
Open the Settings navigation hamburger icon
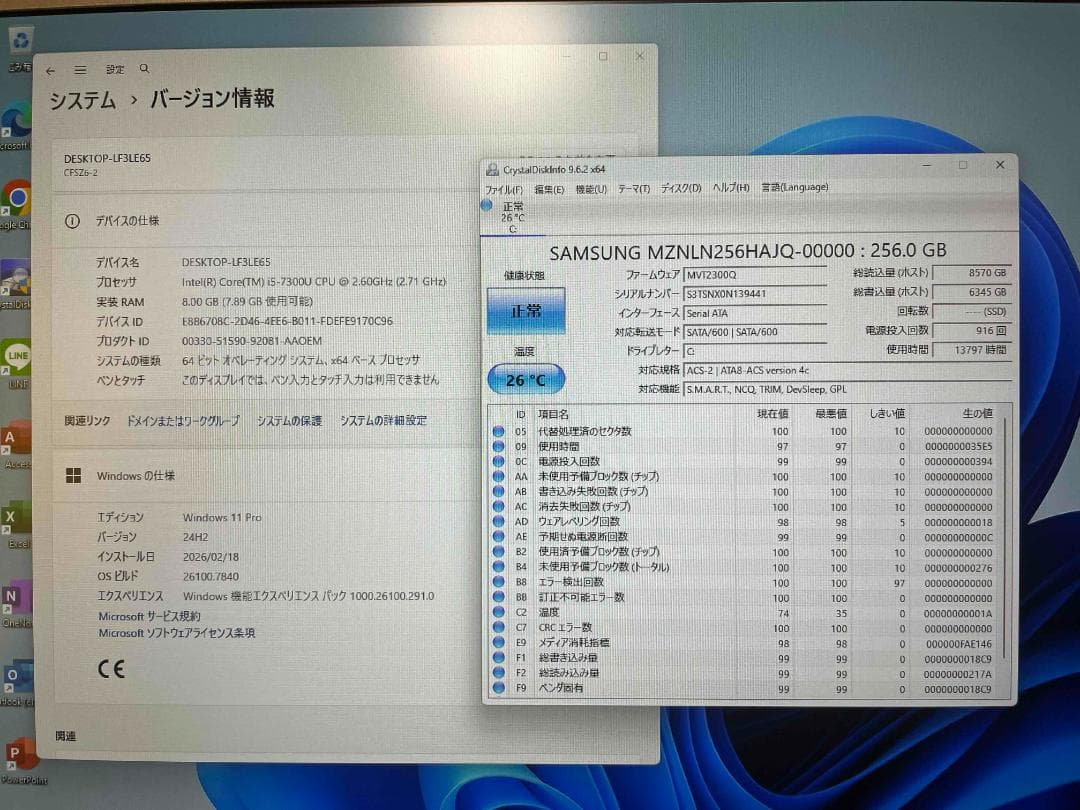tap(80, 69)
